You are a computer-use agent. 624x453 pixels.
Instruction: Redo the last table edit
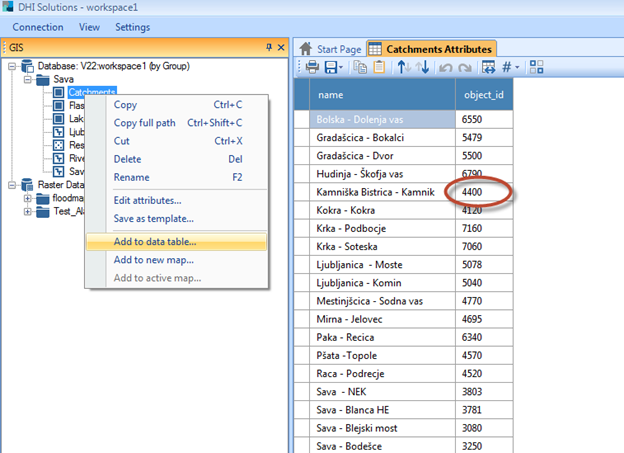click(x=464, y=68)
